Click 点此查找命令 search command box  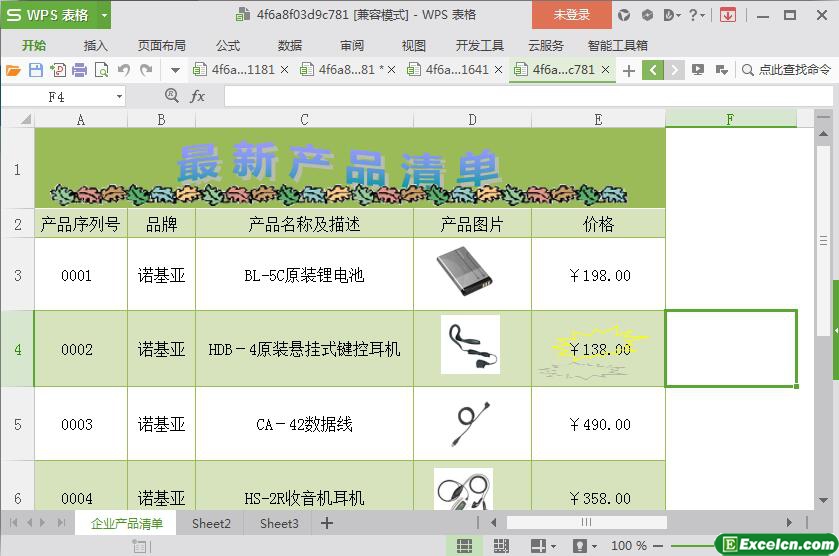click(x=786, y=70)
